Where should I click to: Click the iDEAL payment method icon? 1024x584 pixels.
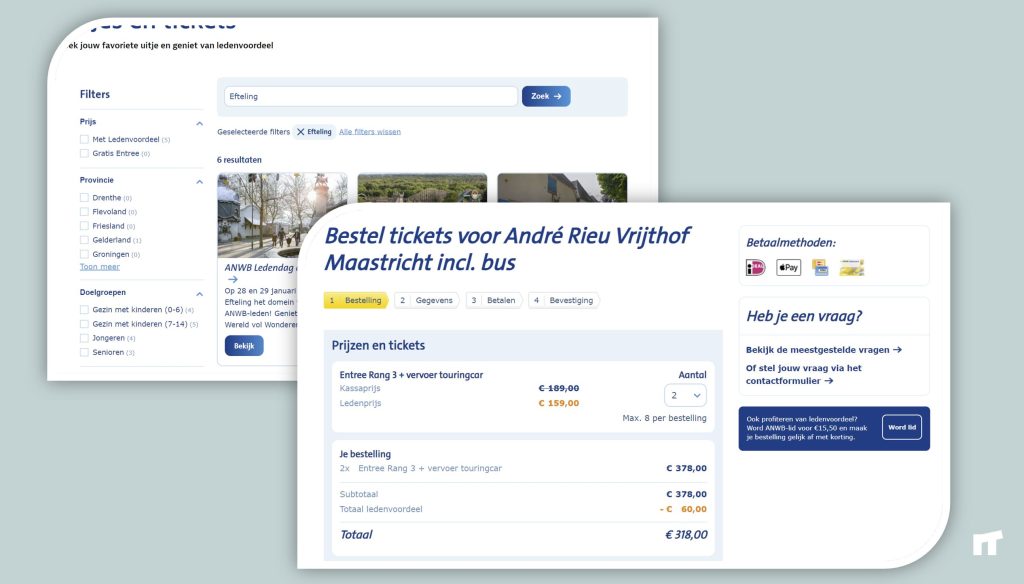(x=756, y=268)
